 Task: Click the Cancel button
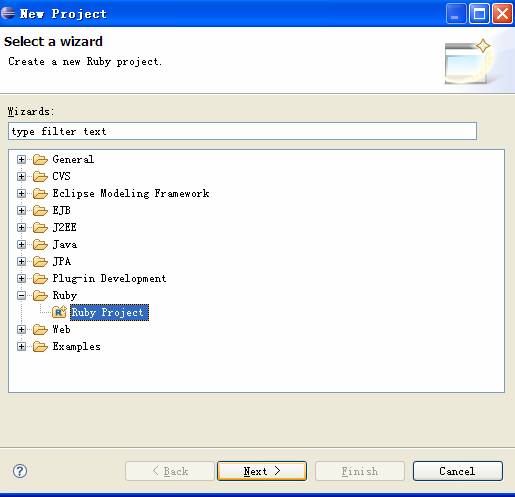458,471
